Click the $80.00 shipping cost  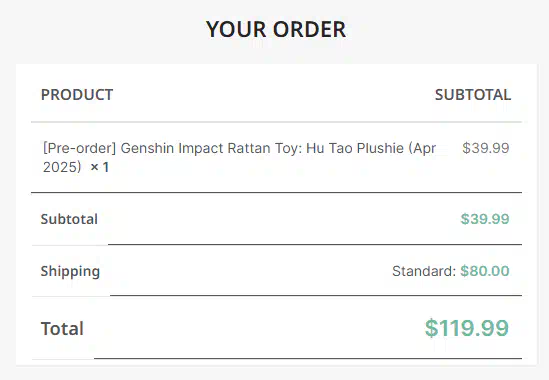(x=485, y=271)
